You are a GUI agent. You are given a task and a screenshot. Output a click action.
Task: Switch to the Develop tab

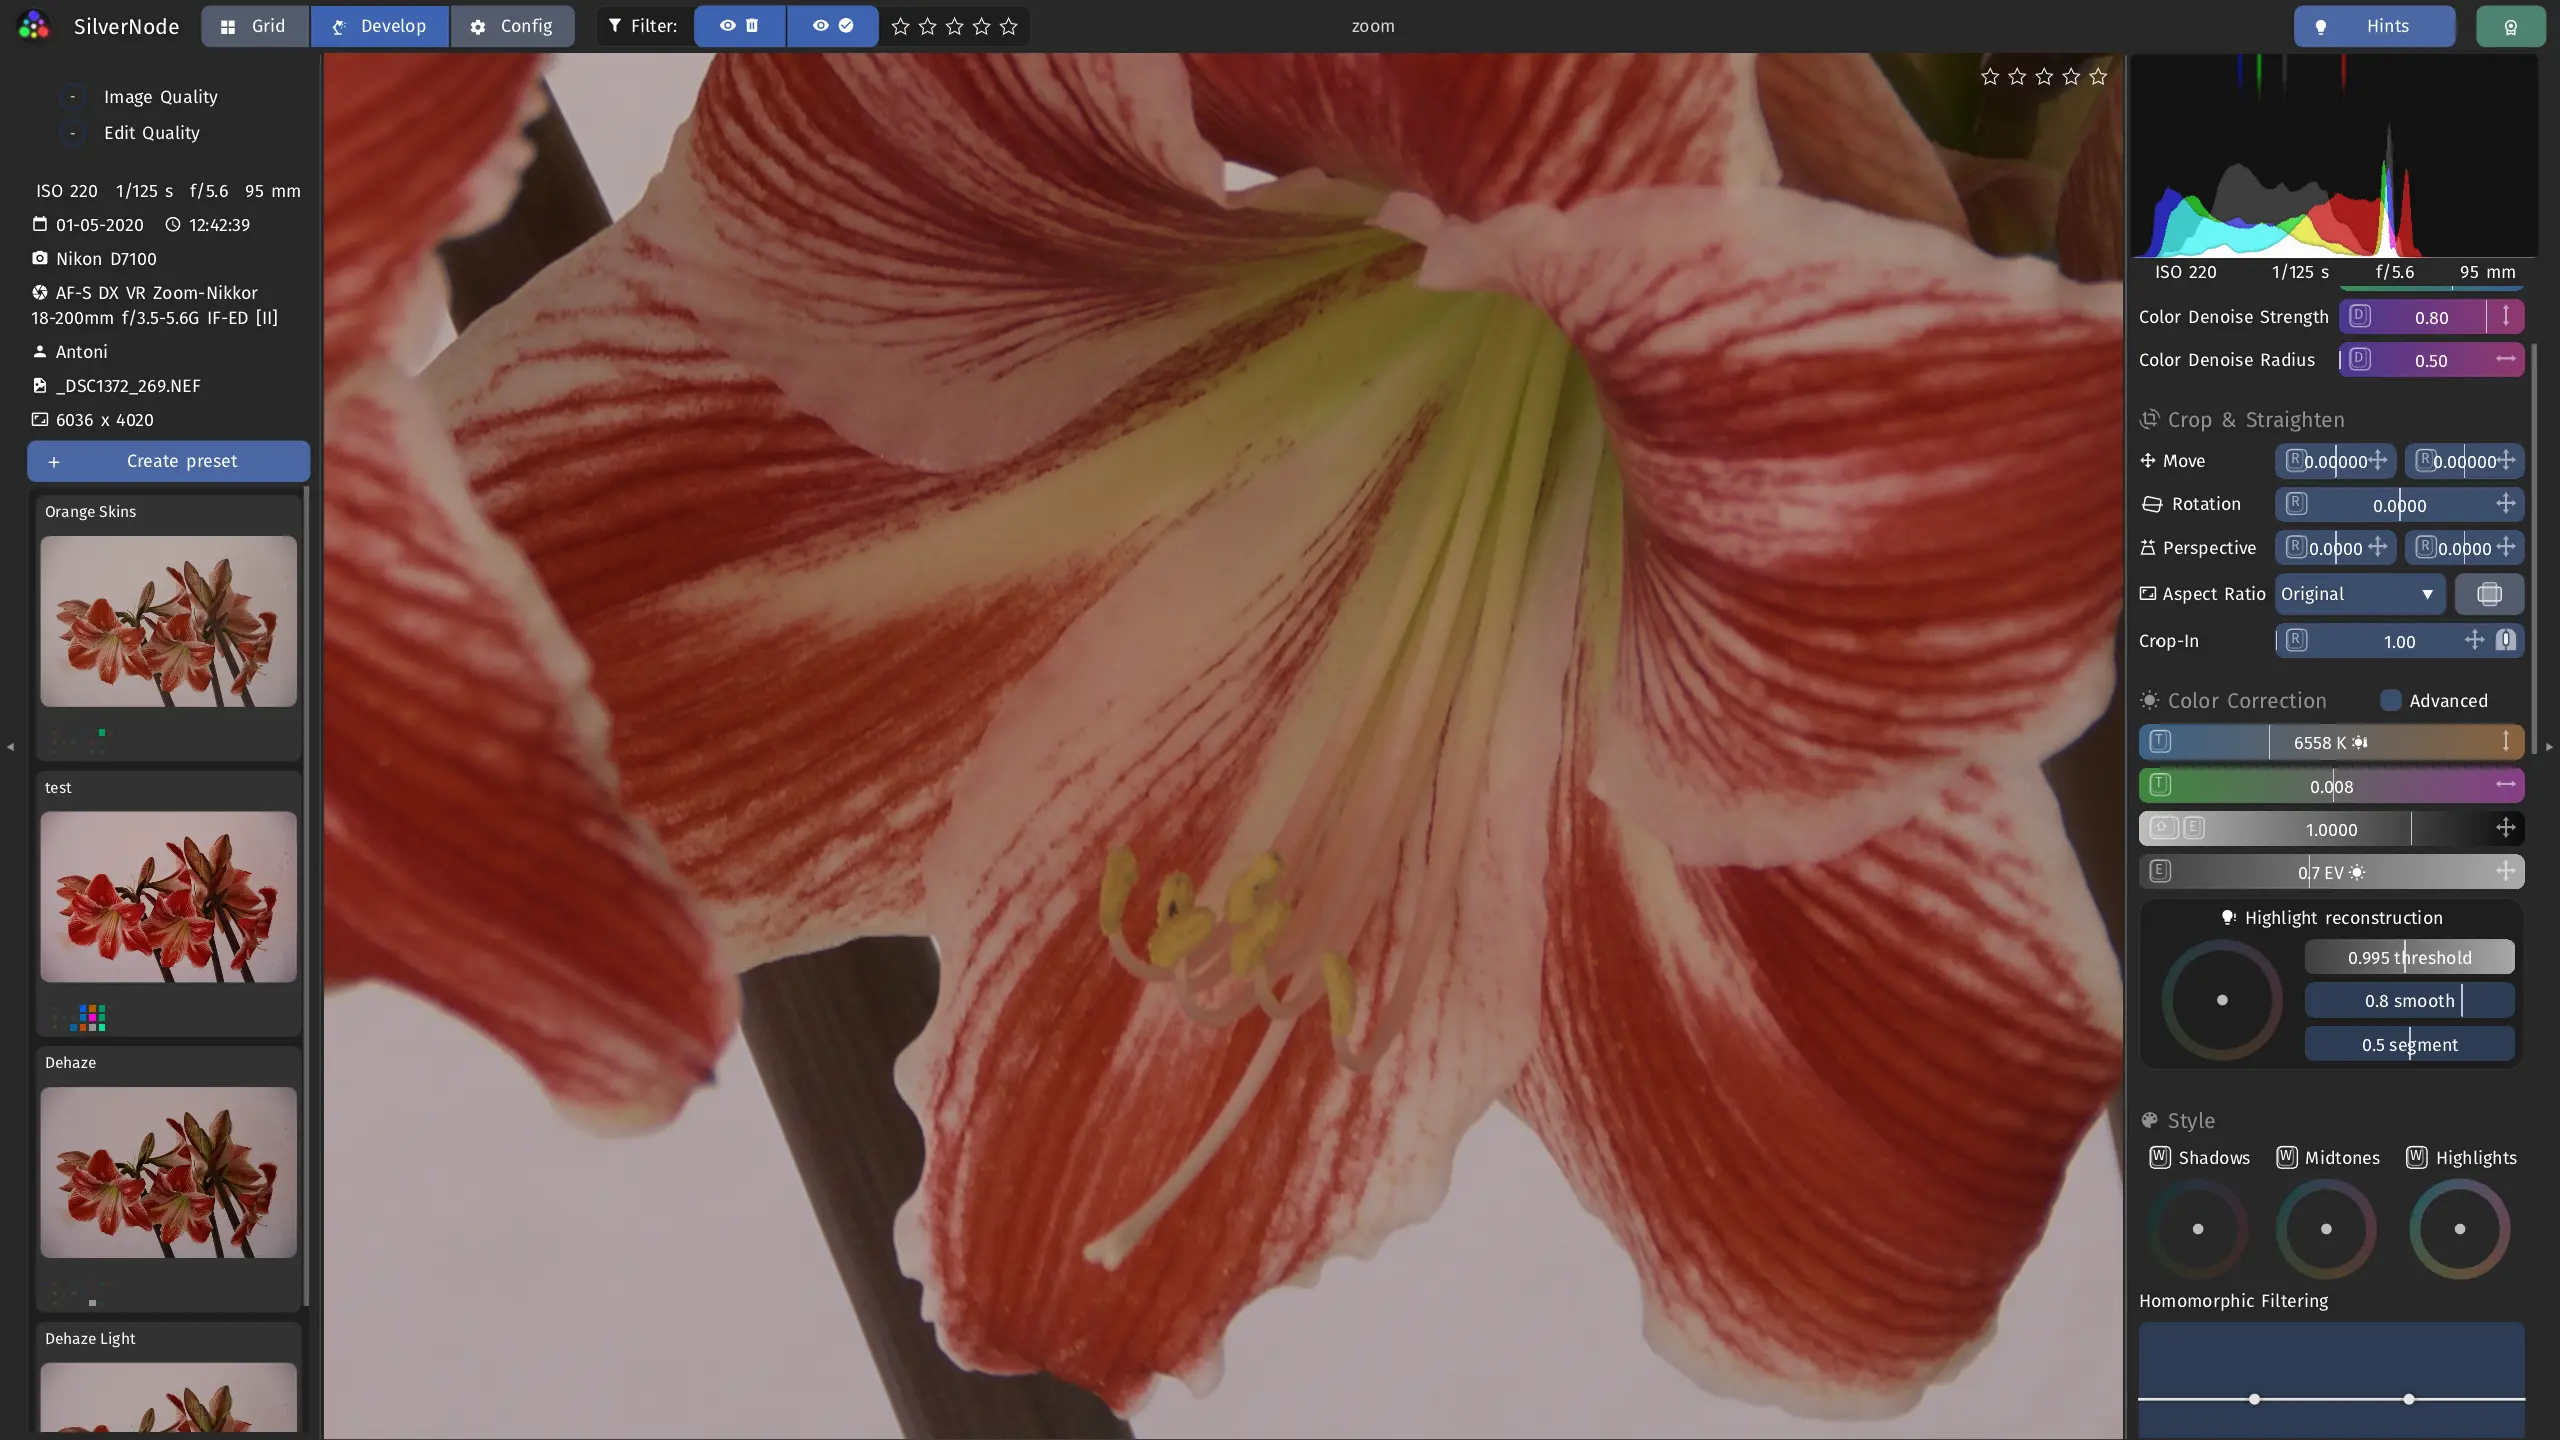(379, 26)
